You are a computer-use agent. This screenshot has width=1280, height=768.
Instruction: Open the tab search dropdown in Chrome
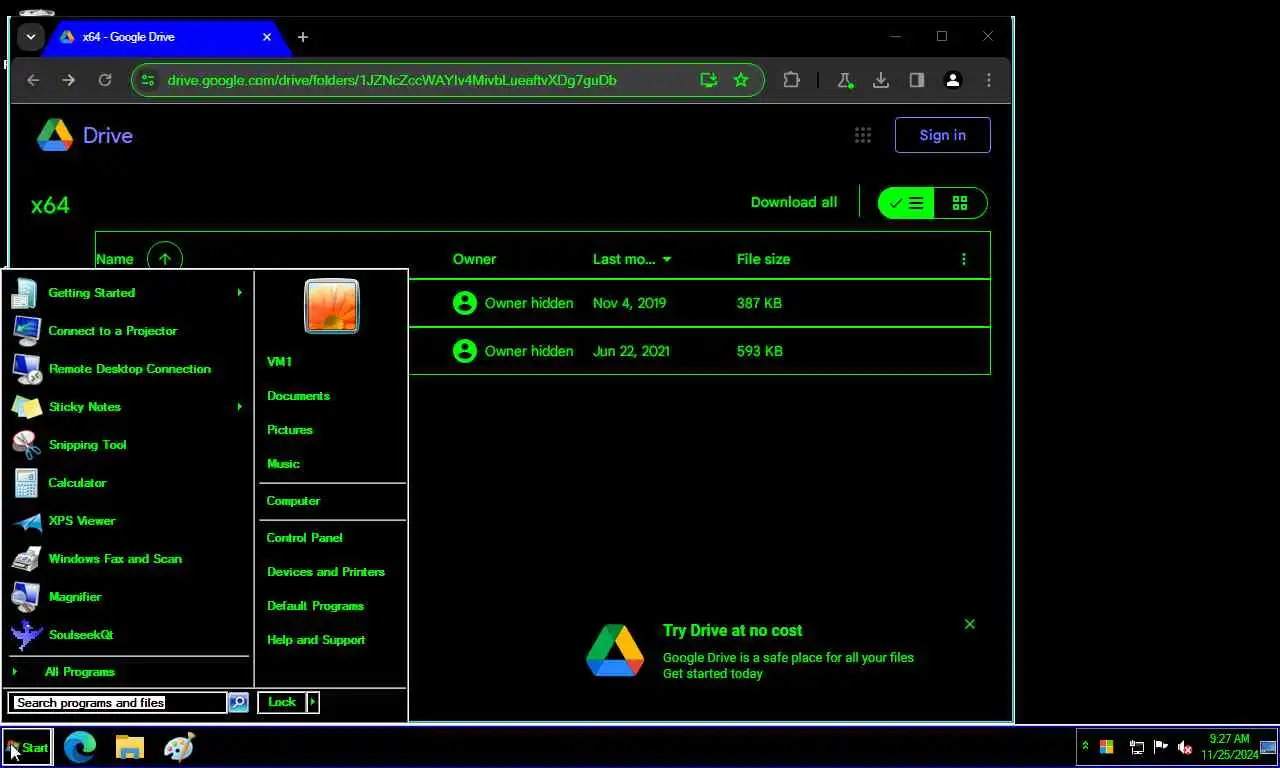[x=31, y=37]
